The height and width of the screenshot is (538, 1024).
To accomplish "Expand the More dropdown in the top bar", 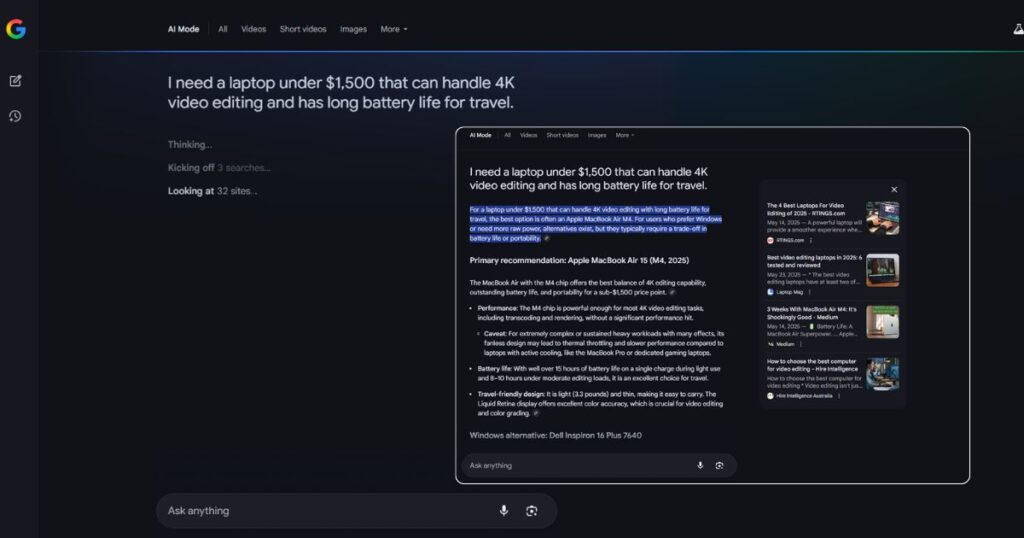I will [394, 29].
